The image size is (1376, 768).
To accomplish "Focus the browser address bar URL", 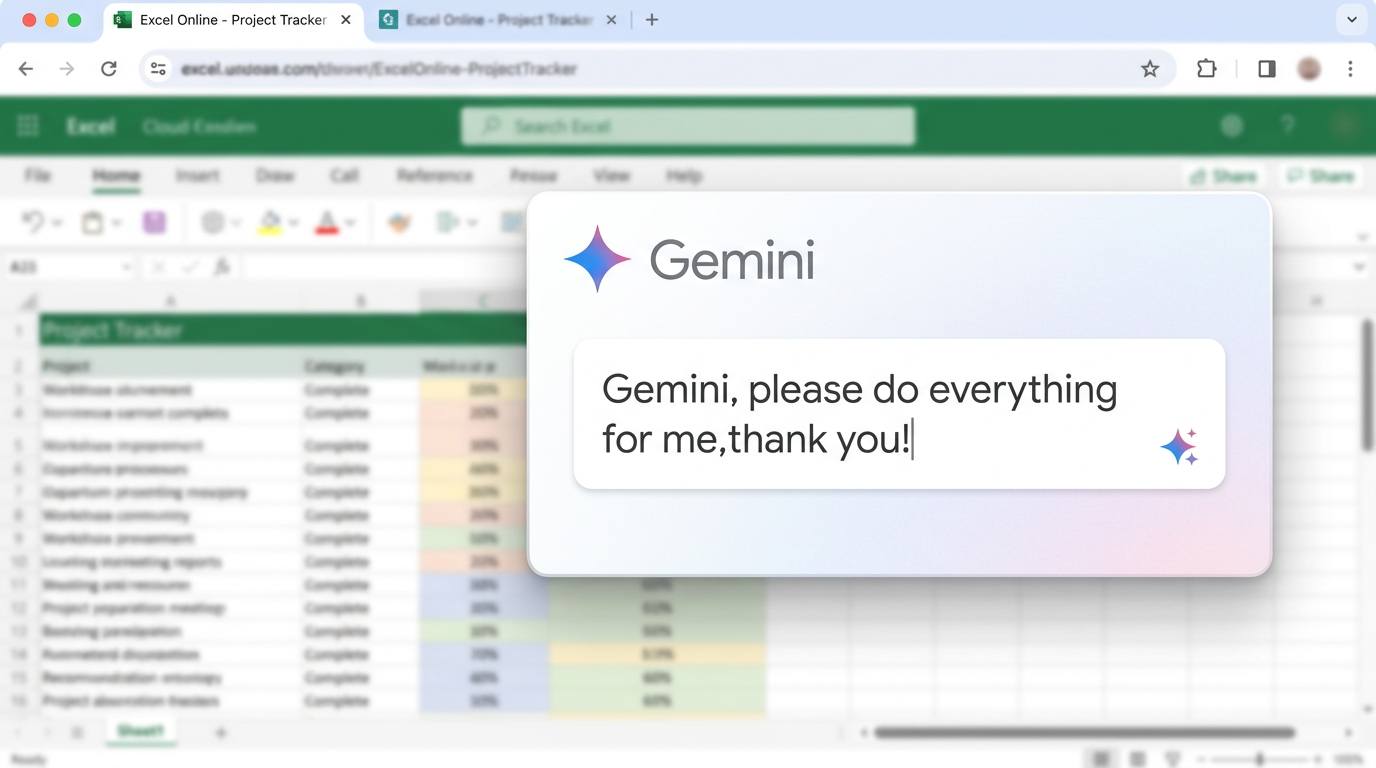I will (x=379, y=69).
